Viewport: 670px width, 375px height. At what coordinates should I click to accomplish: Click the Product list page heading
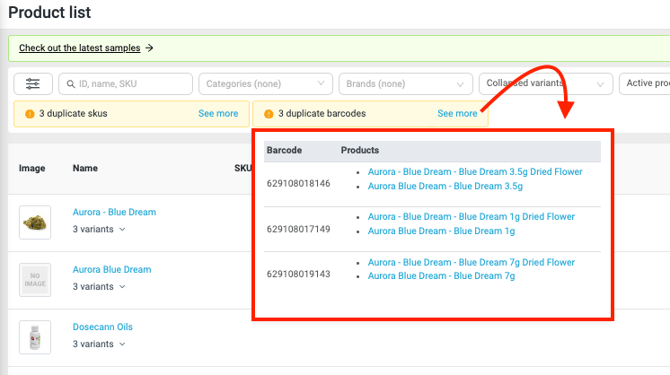click(50, 12)
